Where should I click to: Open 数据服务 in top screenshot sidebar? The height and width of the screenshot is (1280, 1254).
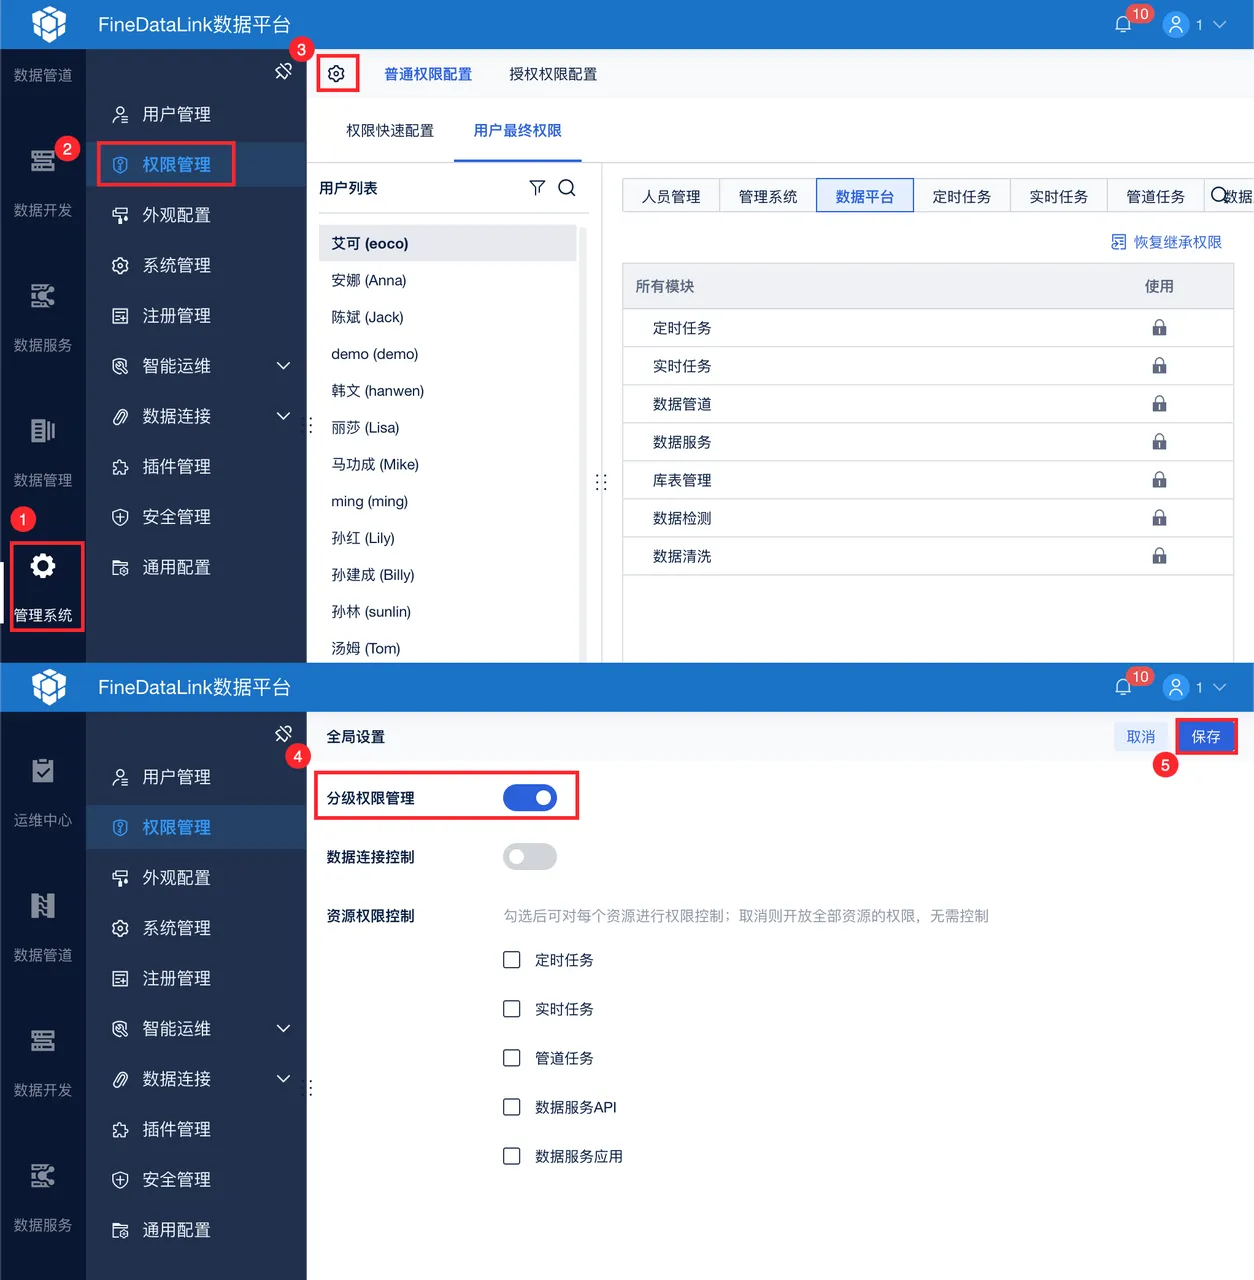click(43, 317)
